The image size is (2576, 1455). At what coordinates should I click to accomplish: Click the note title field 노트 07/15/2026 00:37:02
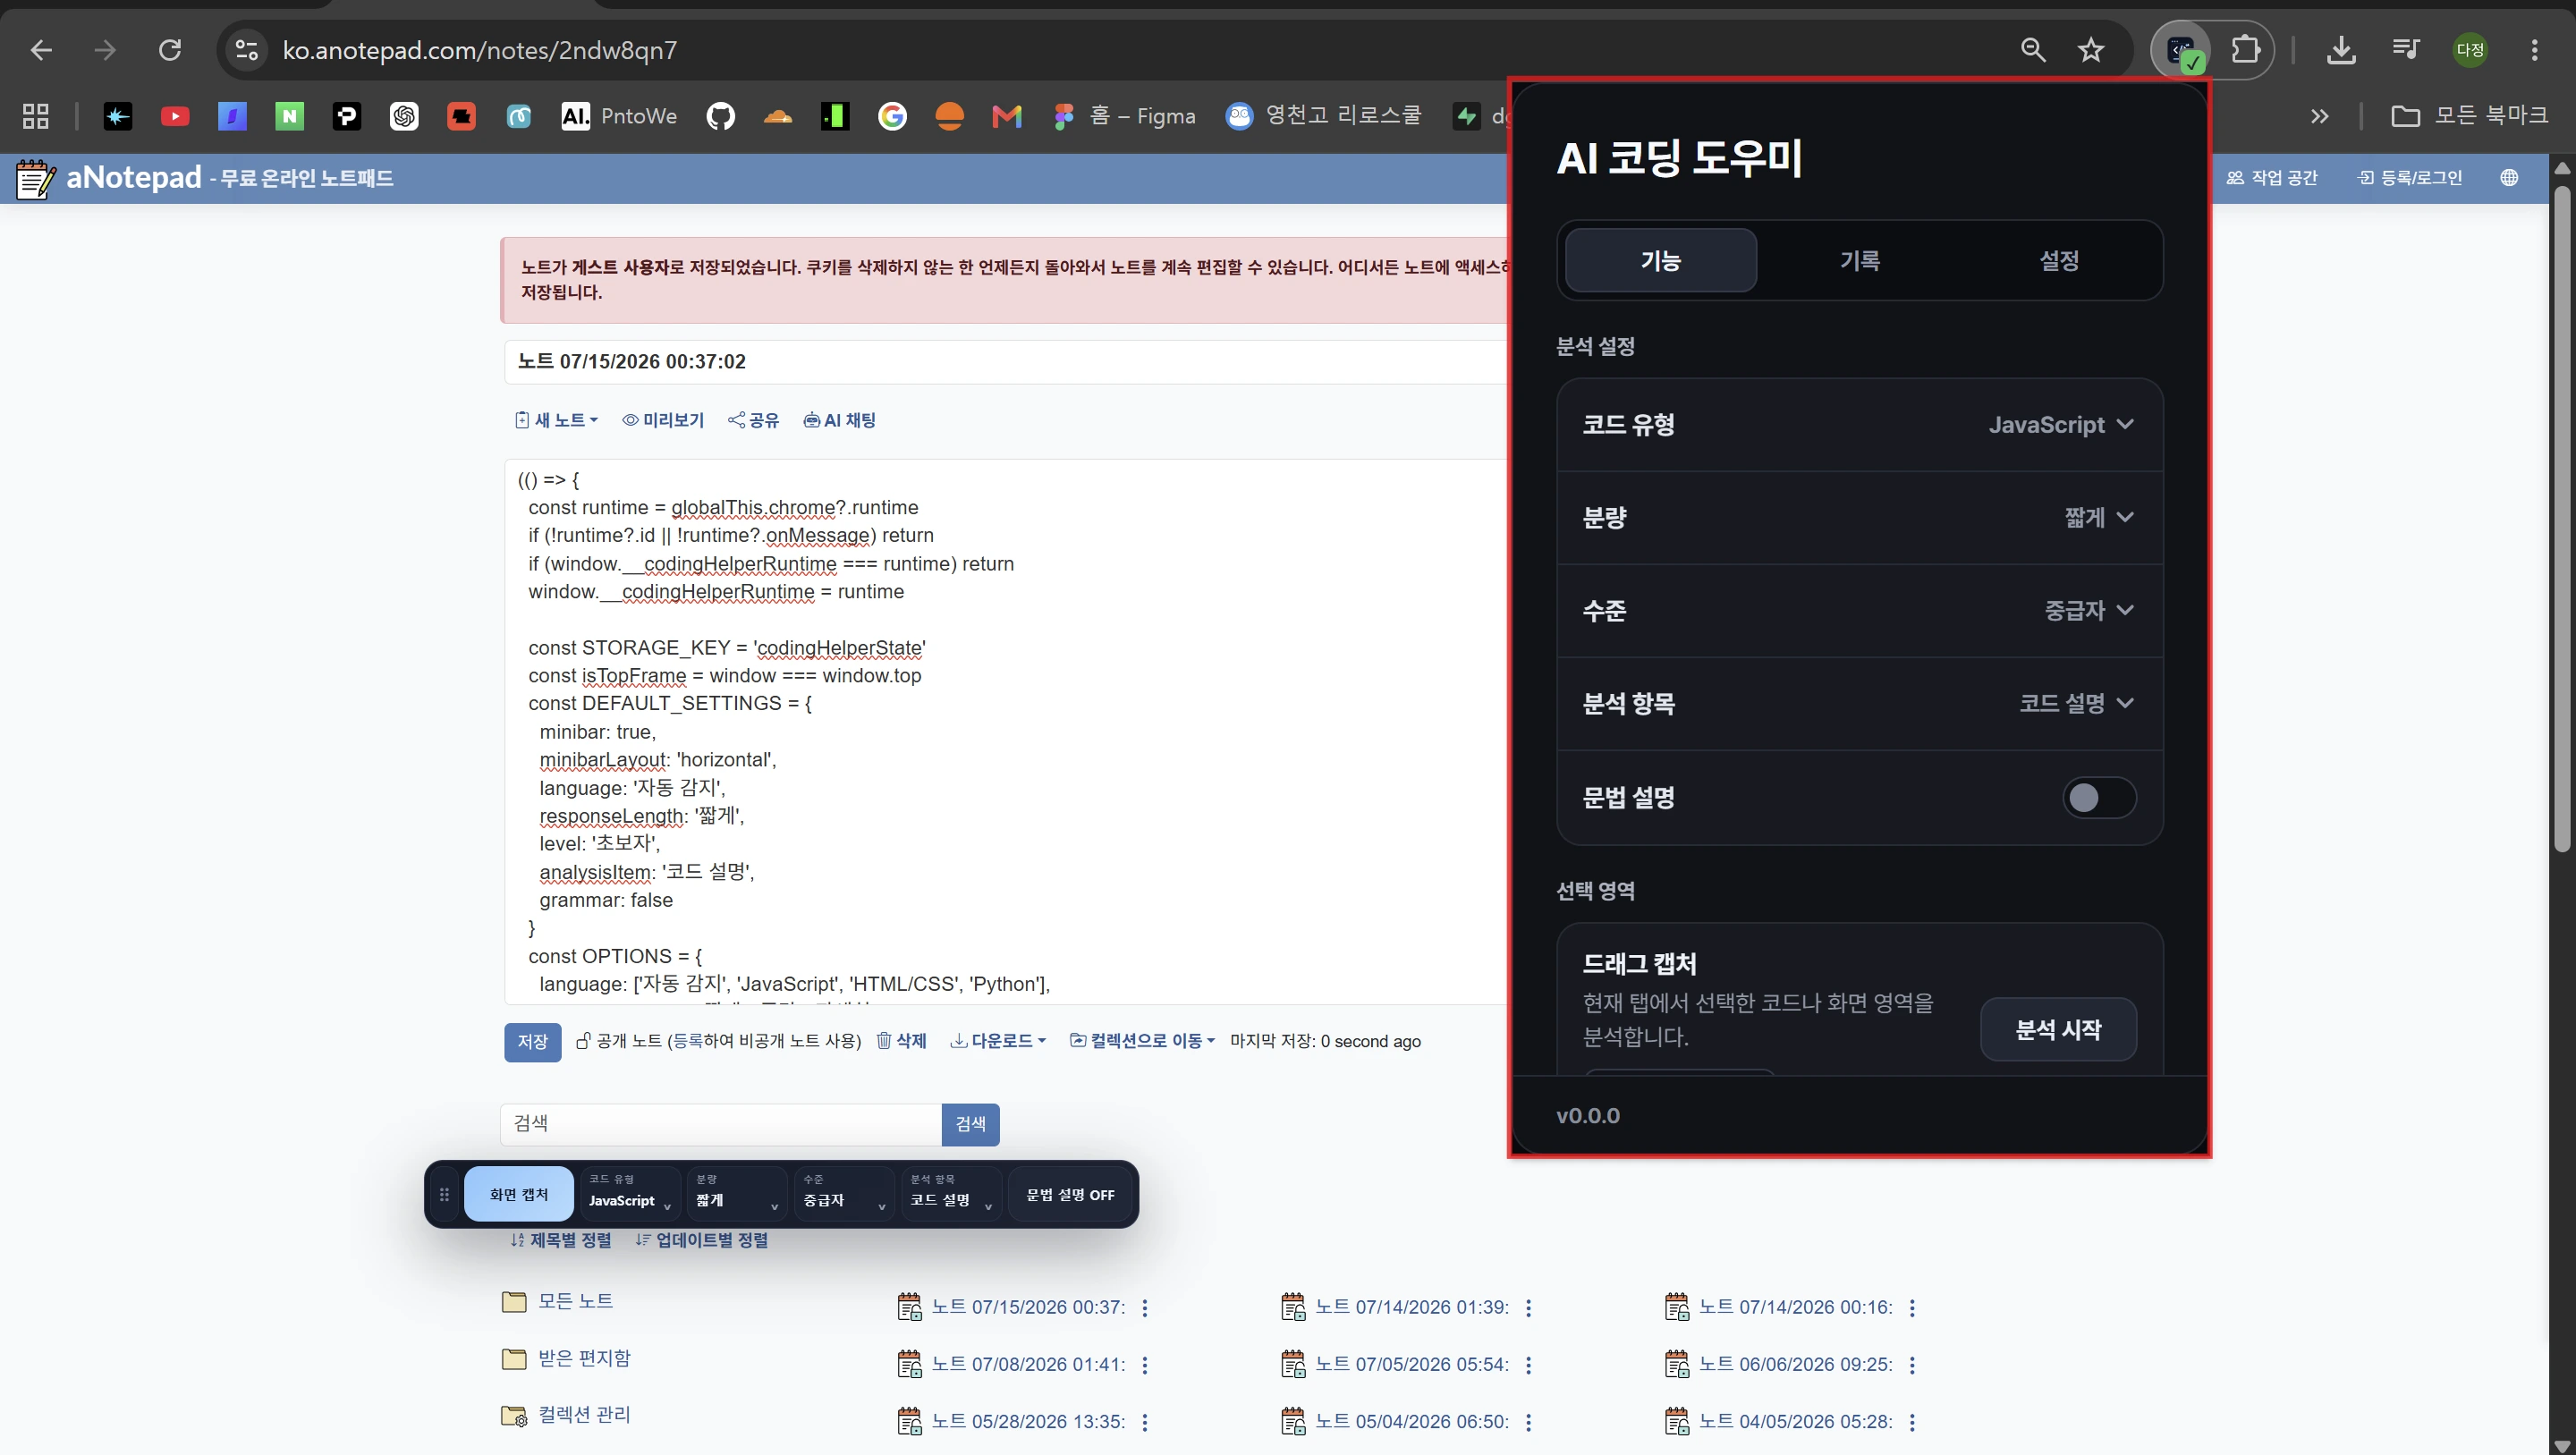coord(1005,362)
